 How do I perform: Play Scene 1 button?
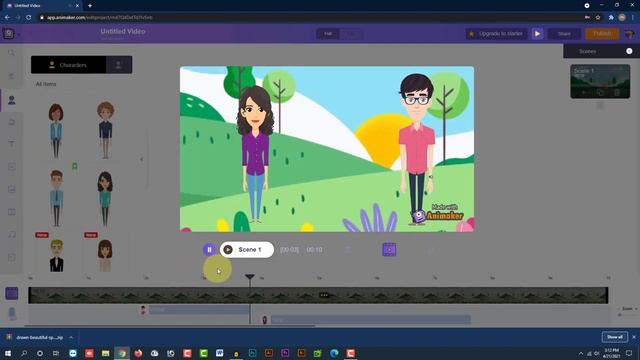tap(247, 249)
